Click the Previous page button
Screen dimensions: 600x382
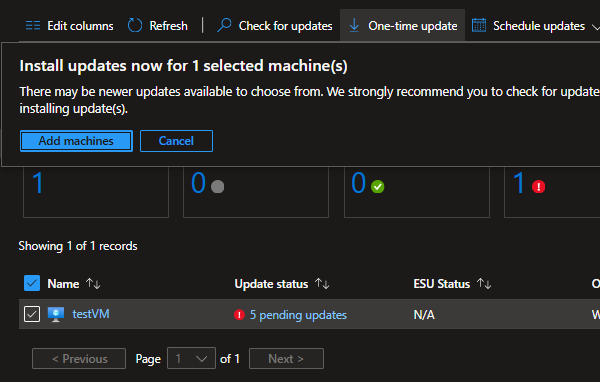click(x=79, y=359)
